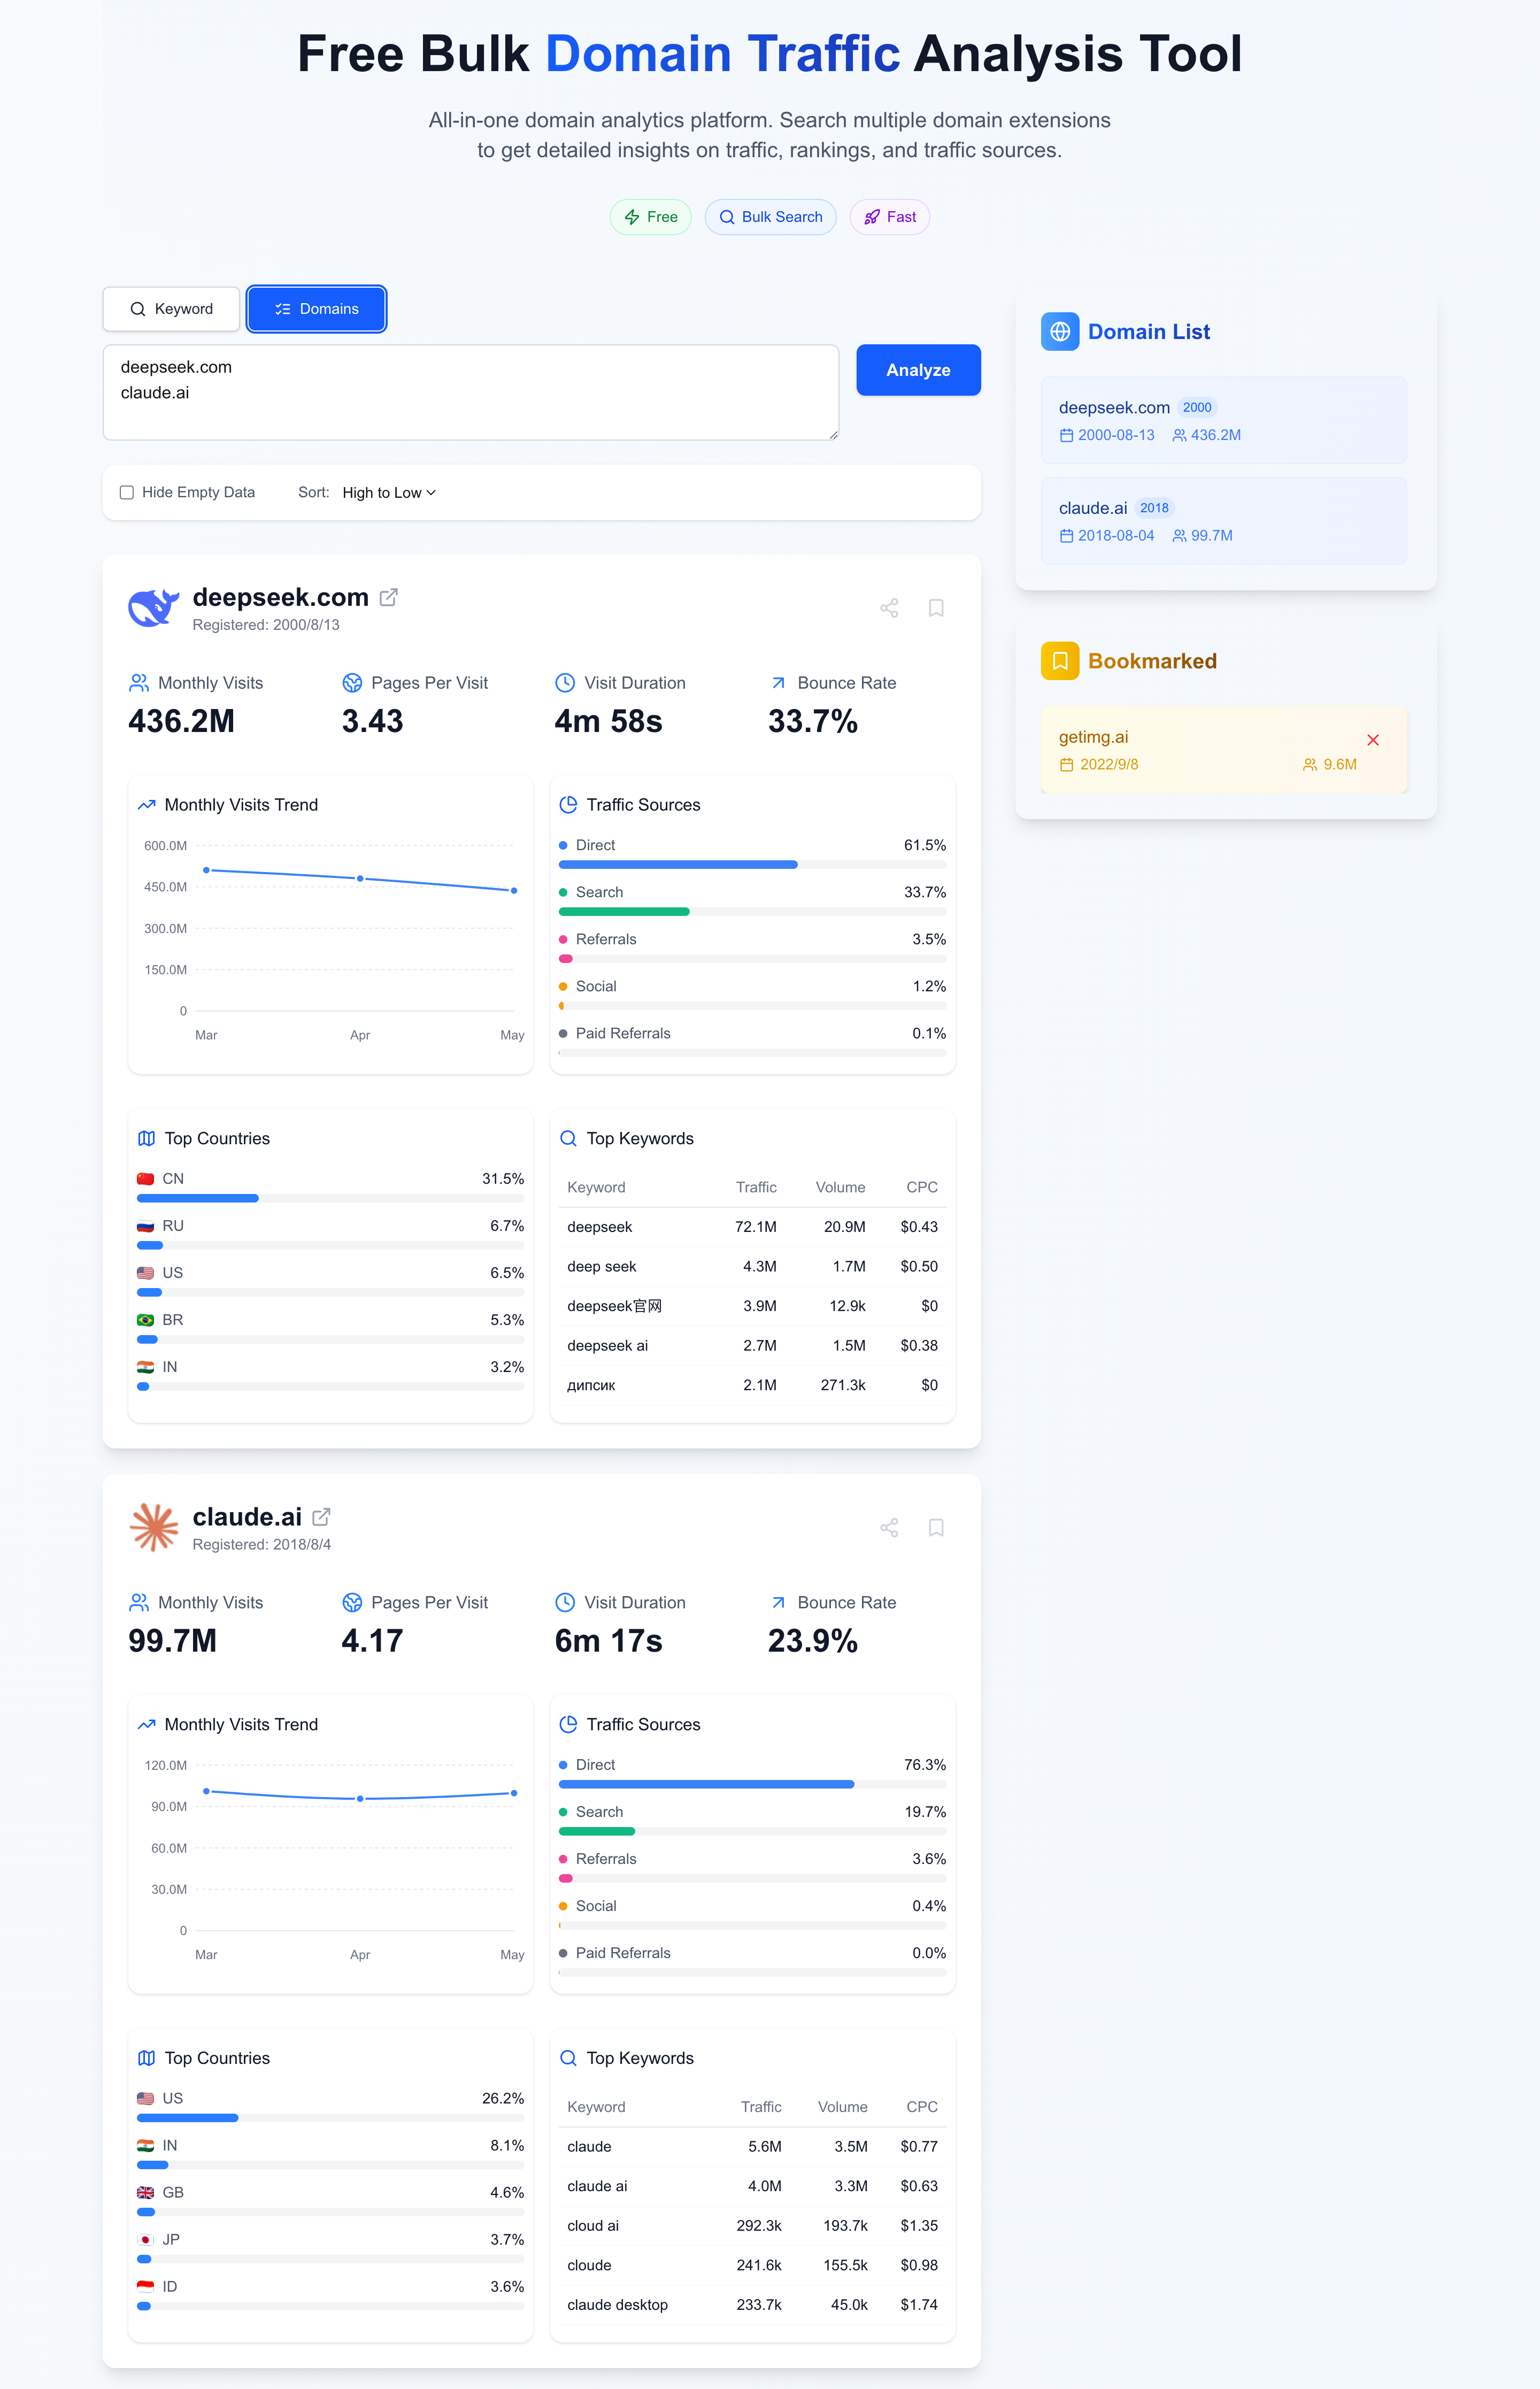
Task: Click claude.ai Visit Duration clock icon
Action: click(x=565, y=1603)
